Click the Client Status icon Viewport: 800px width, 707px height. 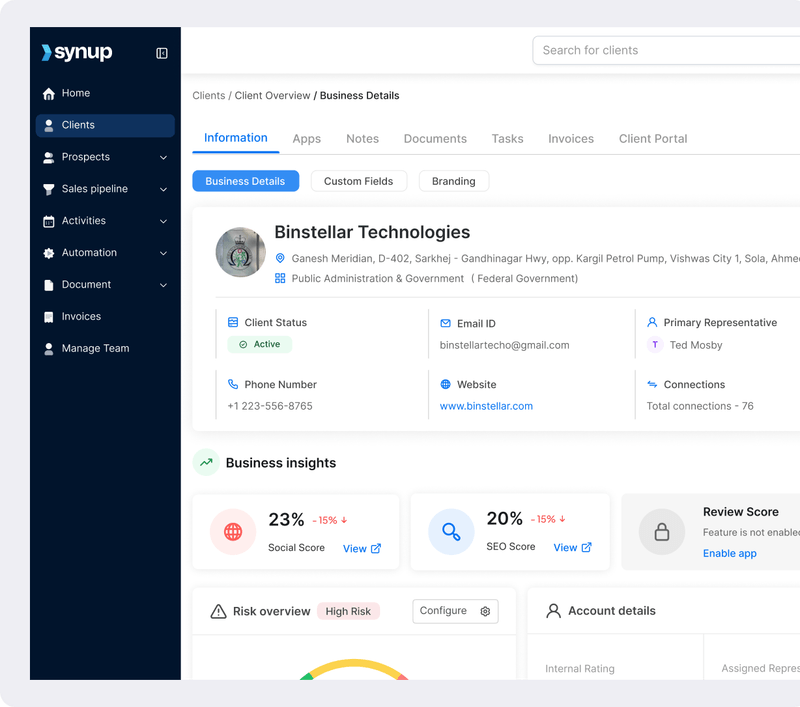(x=233, y=322)
